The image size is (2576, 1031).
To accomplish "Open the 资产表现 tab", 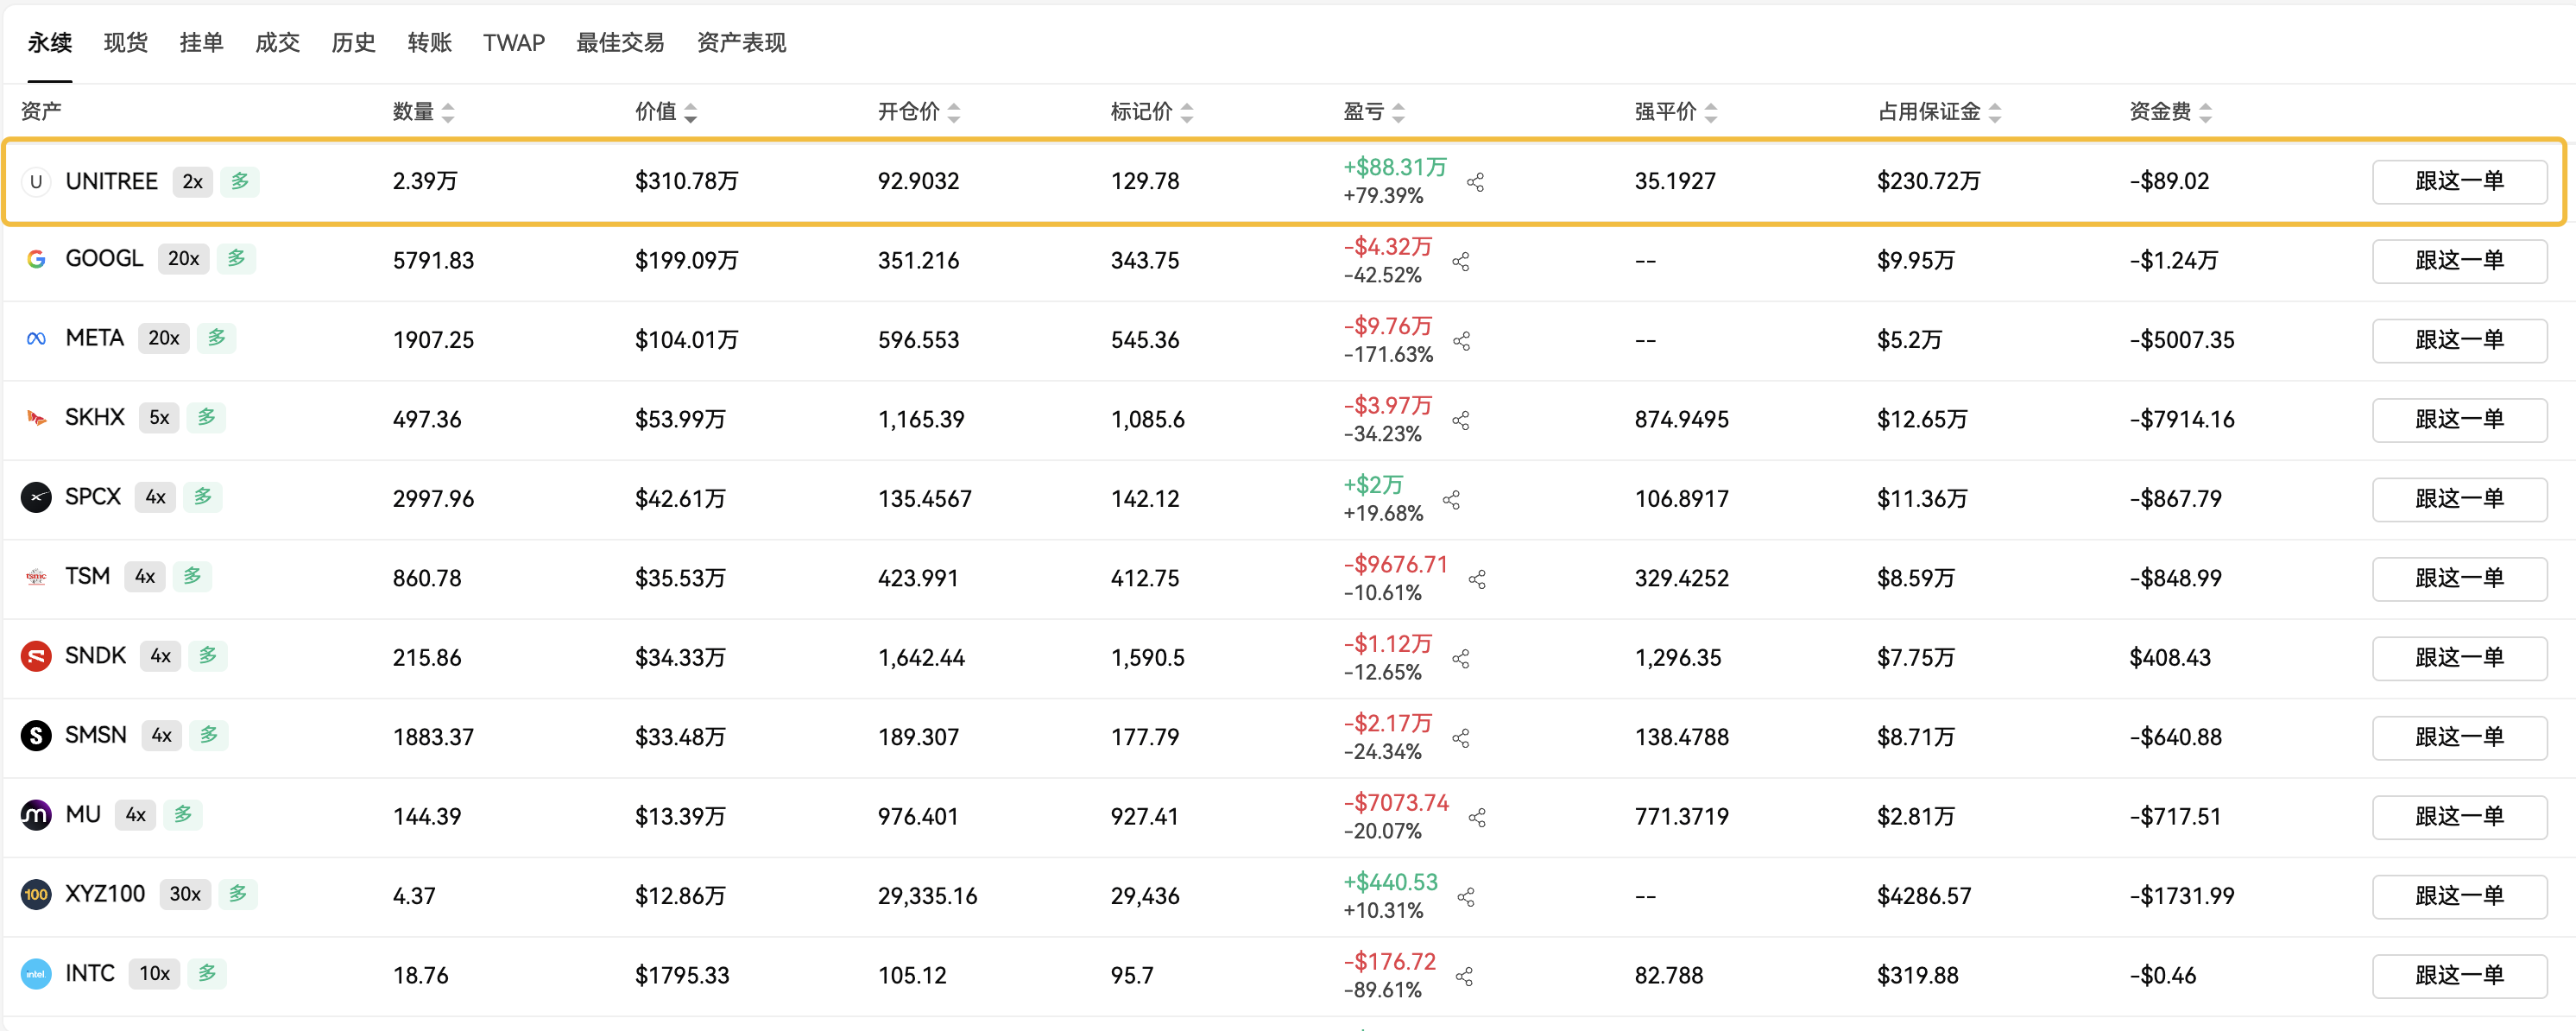I will point(741,42).
